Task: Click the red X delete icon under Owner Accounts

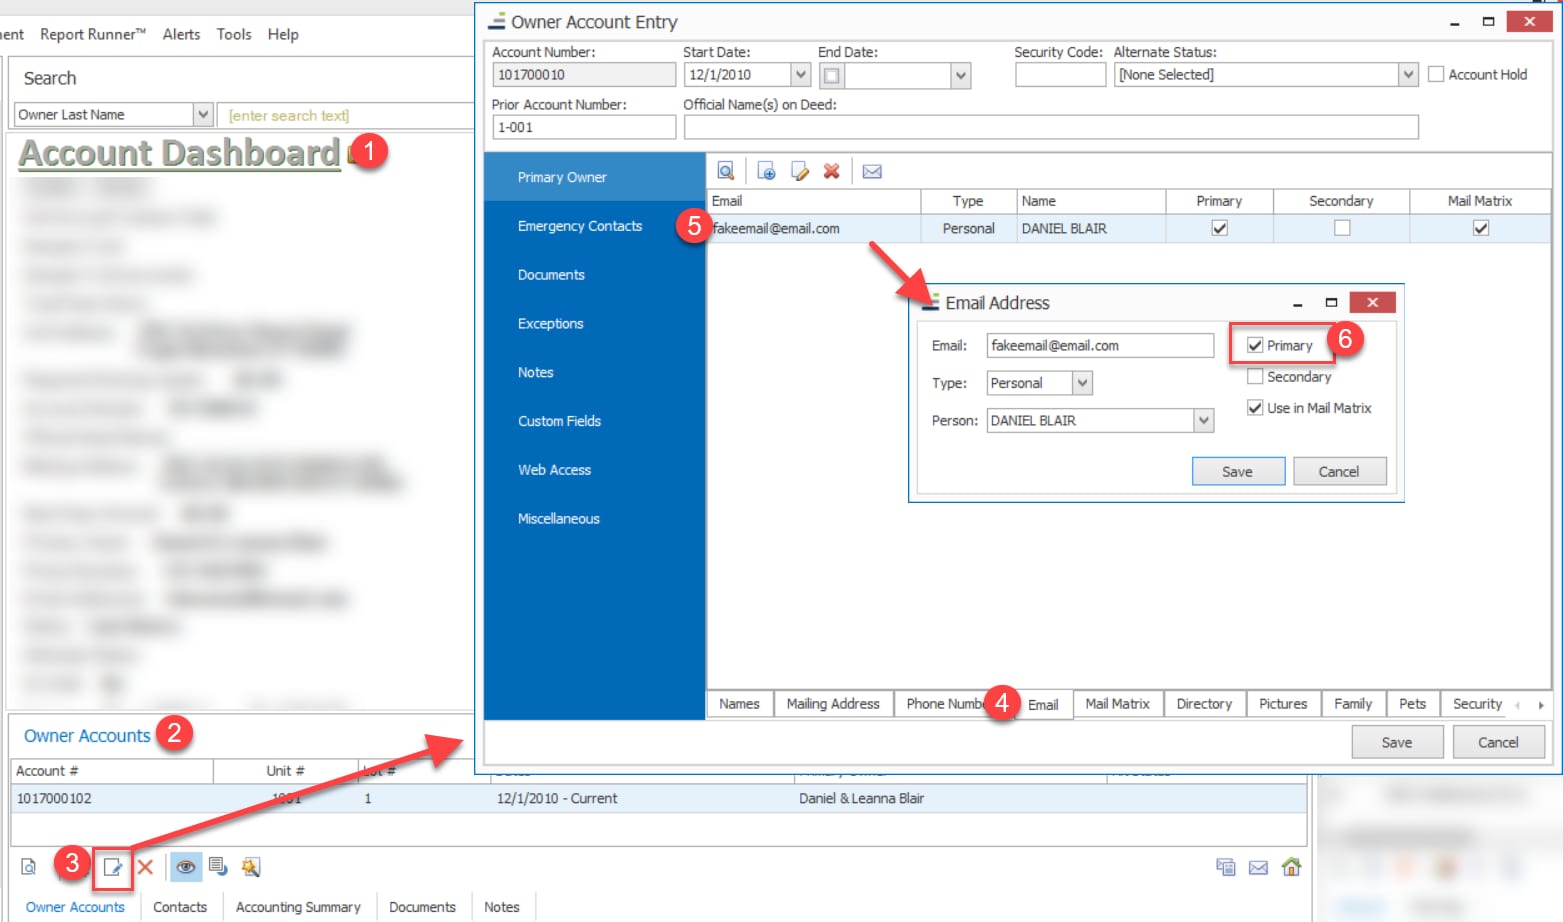Action: pyautogui.click(x=146, y=867)
